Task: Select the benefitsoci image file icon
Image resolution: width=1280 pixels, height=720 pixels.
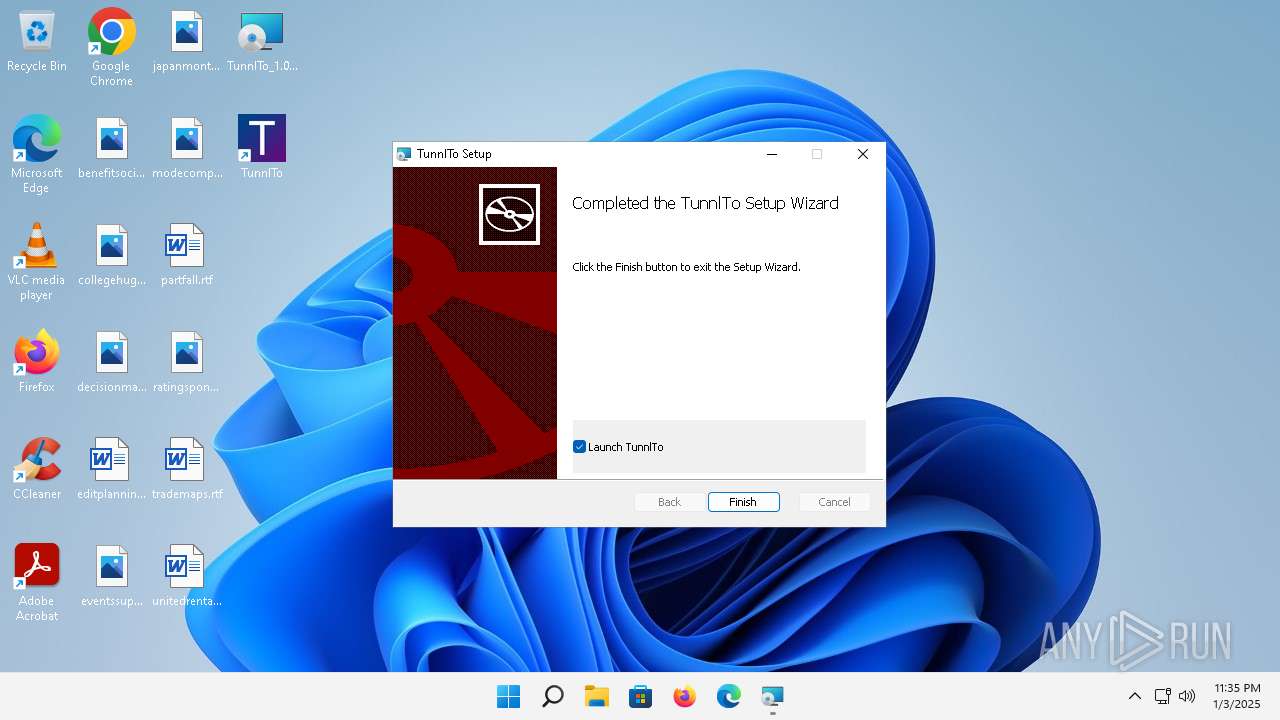Action: (x=111, y=148)
